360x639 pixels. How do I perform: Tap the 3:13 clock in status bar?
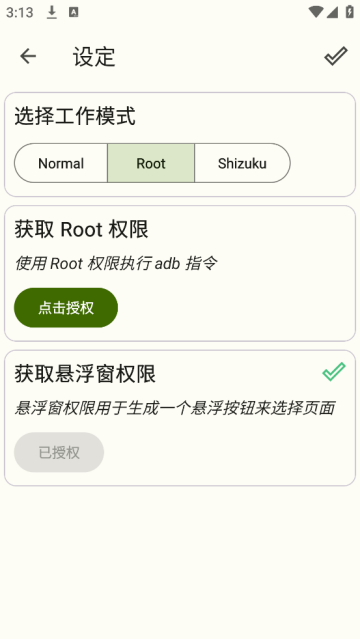(20, 13)
